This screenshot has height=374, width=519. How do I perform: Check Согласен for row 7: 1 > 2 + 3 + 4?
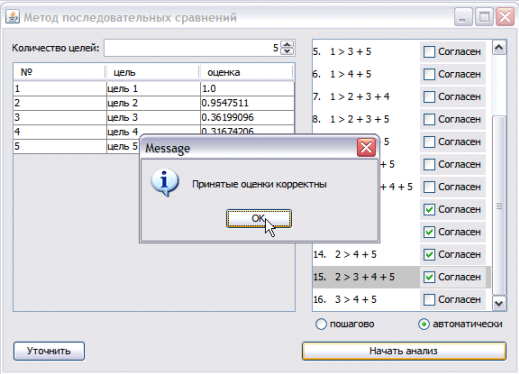[x=429, y=97]
